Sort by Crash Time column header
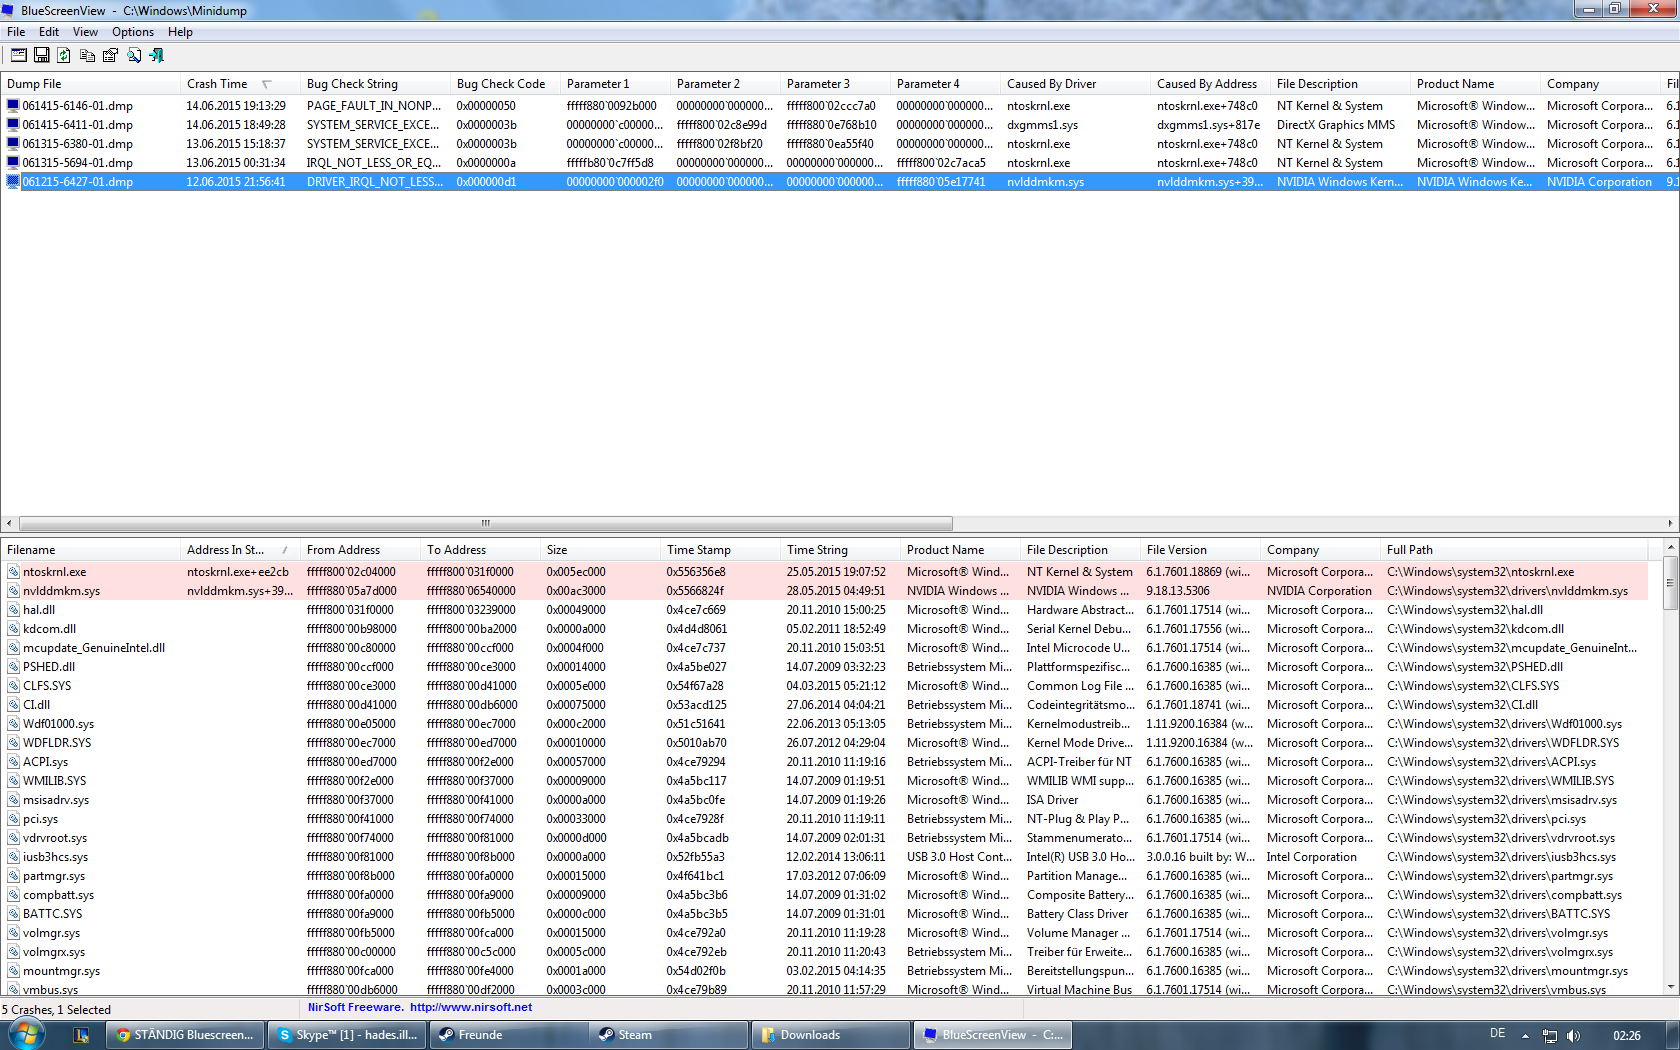 pyautogui.click(x=240, y=84)
